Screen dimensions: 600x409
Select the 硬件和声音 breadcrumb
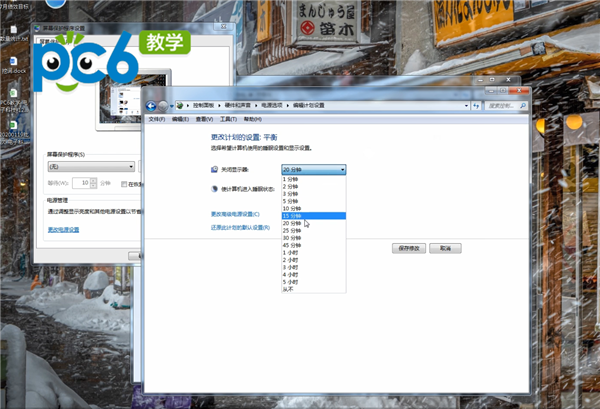pyautogui.click(x=237, y=105)
